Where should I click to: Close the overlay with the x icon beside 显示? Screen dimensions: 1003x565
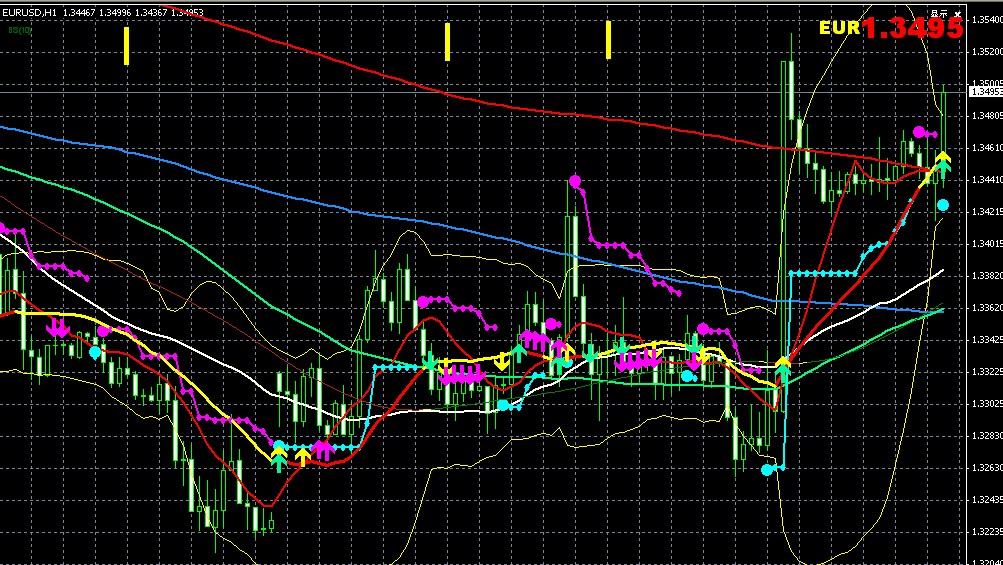click(958, 13)
